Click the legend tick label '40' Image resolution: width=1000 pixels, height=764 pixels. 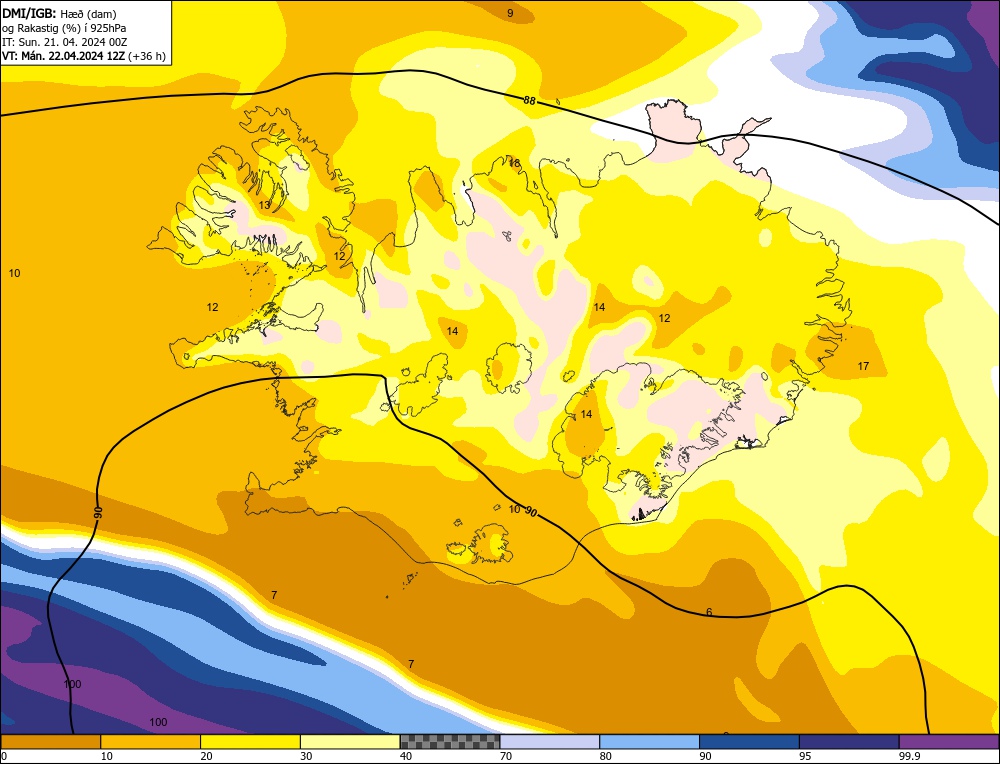(x=406, y=756)
